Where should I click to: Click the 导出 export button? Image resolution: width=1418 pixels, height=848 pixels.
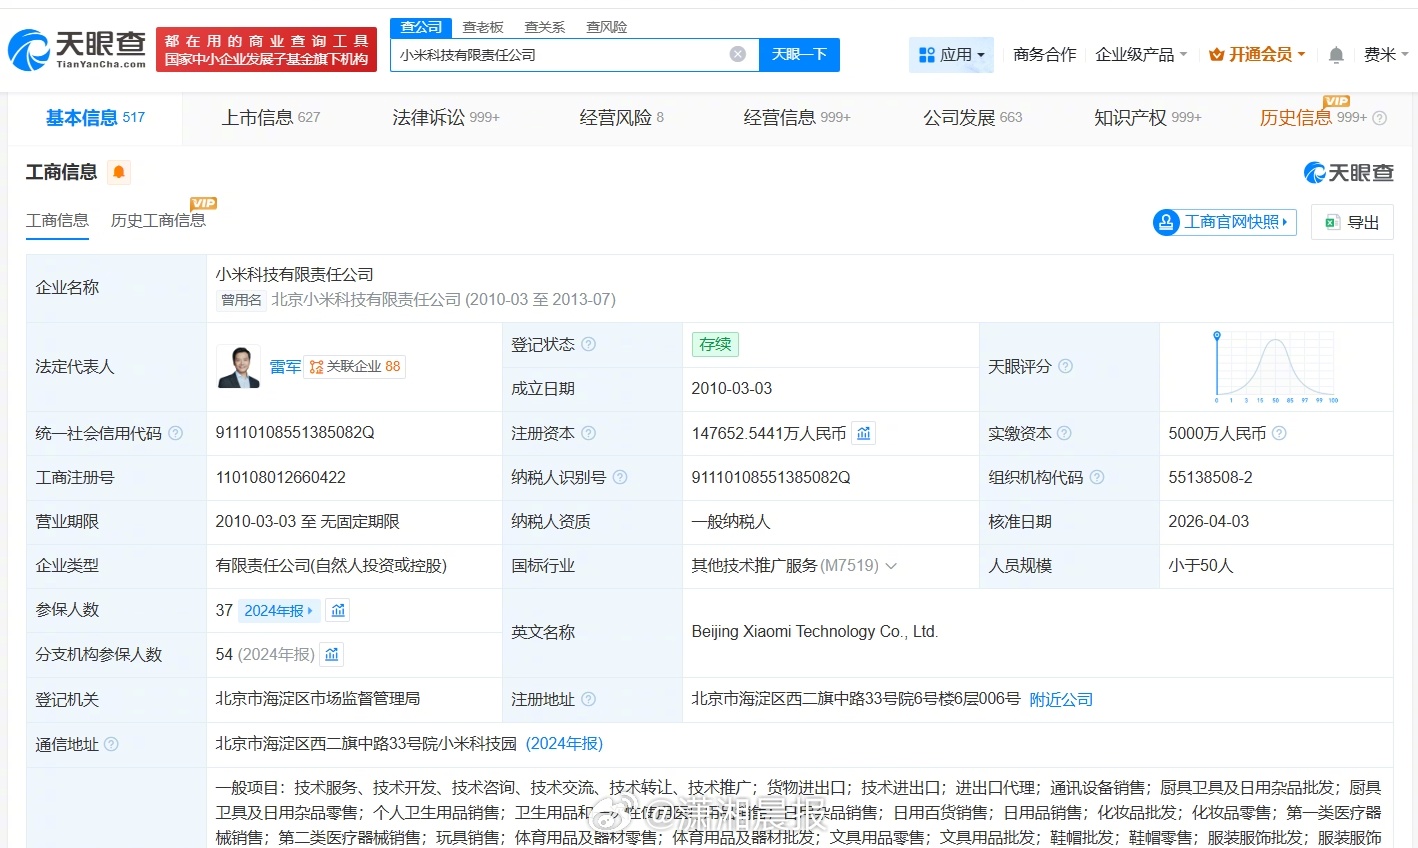pos(1352,222)
